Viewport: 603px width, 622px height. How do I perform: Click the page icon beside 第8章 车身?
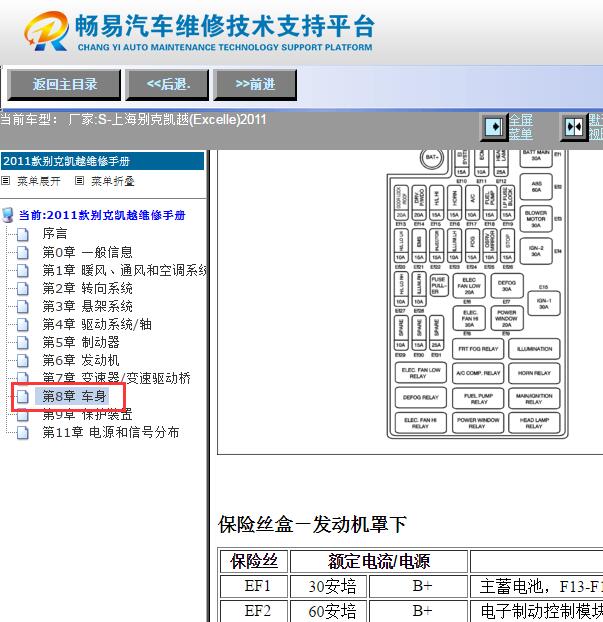tap(23, 396)
